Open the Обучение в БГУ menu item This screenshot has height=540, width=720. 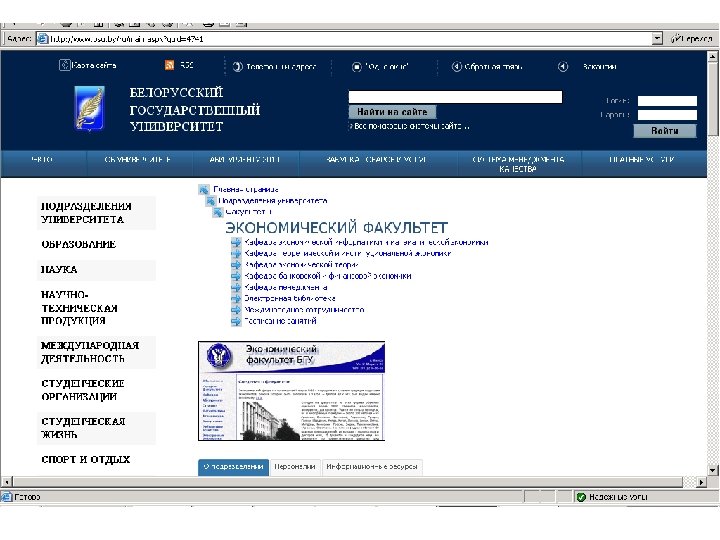[x=138, y=159]
